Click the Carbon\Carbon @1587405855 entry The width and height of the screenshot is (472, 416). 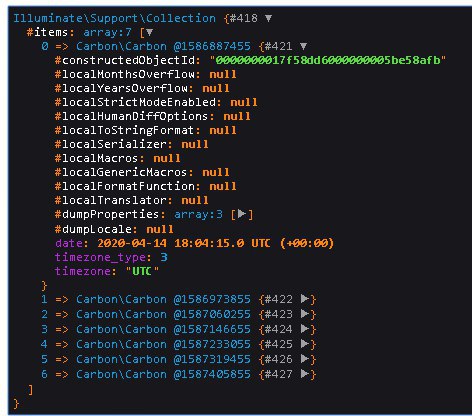tap(163, 374)
